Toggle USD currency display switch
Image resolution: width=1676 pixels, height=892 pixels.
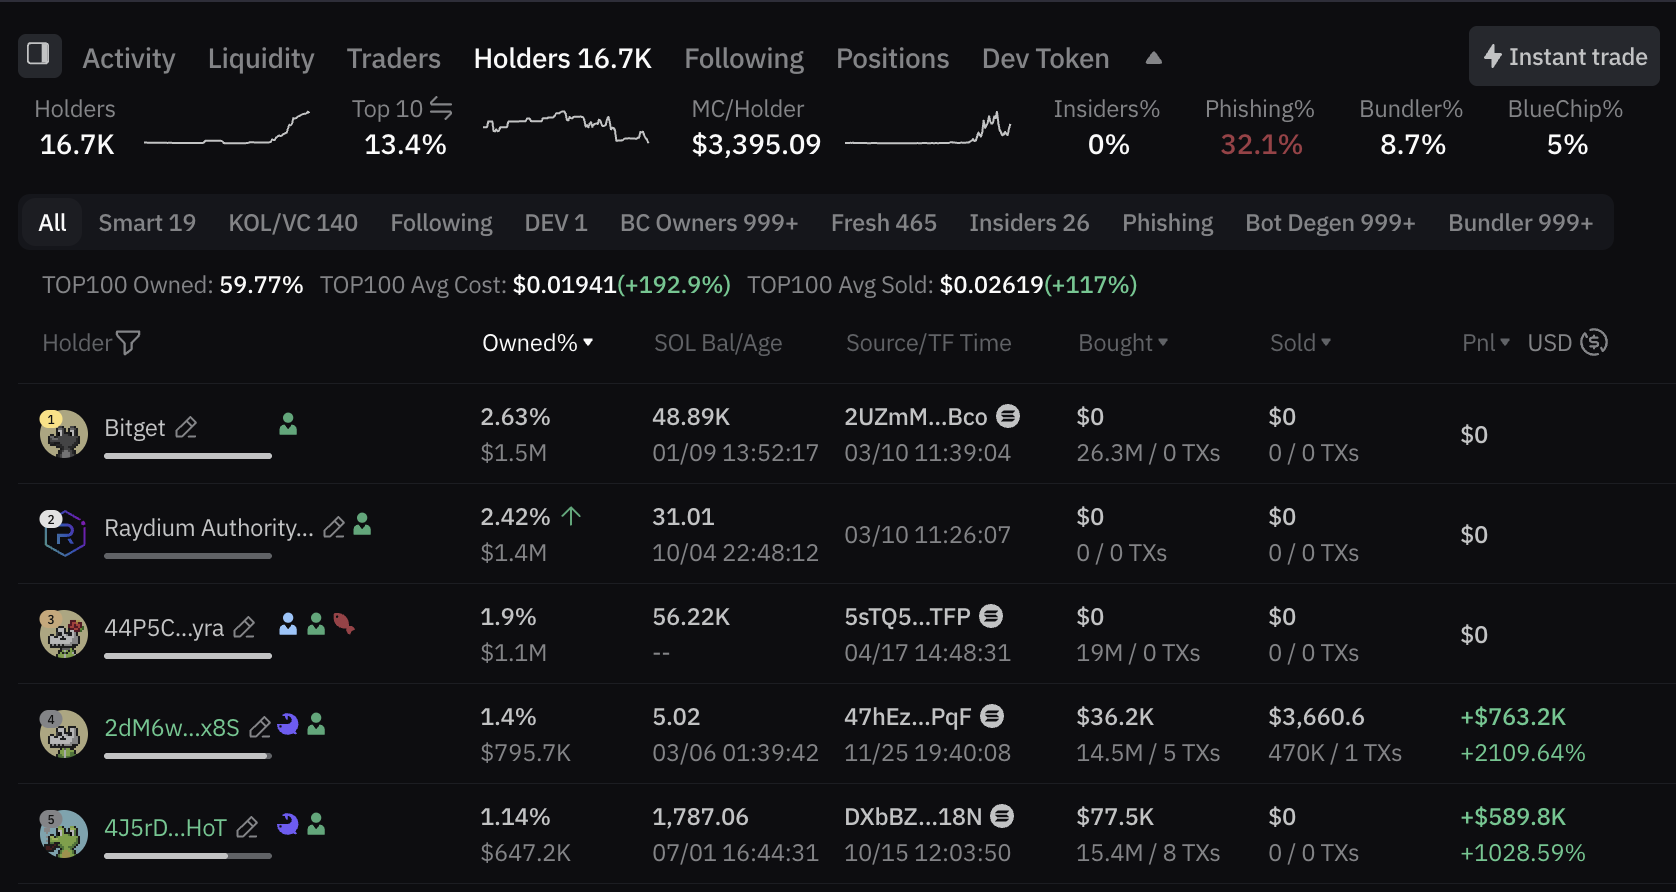[1594, 342]
